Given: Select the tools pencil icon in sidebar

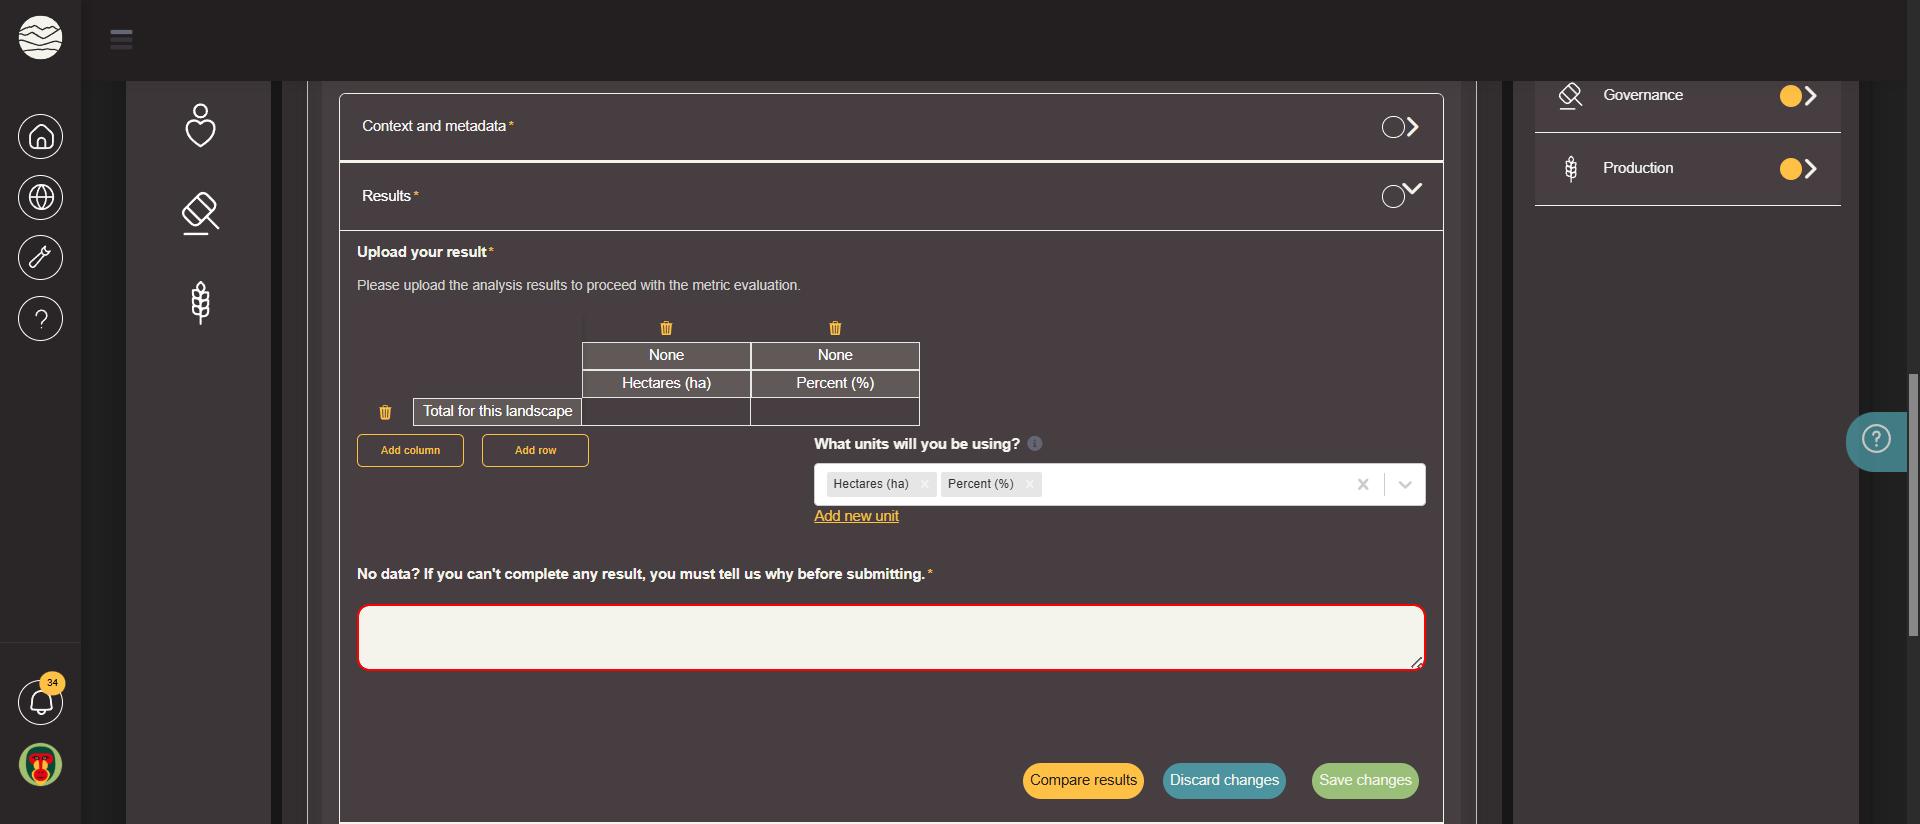Looking at the screenshot, I should coord(40,258).
